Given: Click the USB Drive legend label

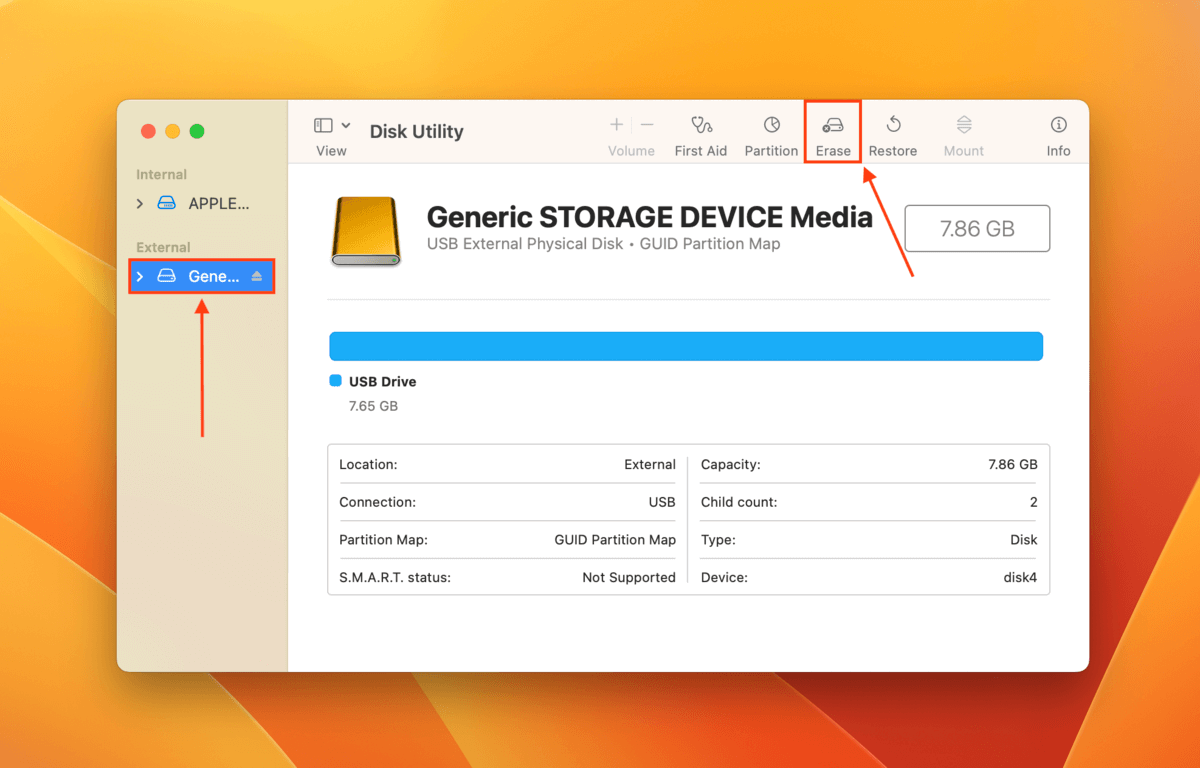Looking at the screenshot, I should point(382,382).
